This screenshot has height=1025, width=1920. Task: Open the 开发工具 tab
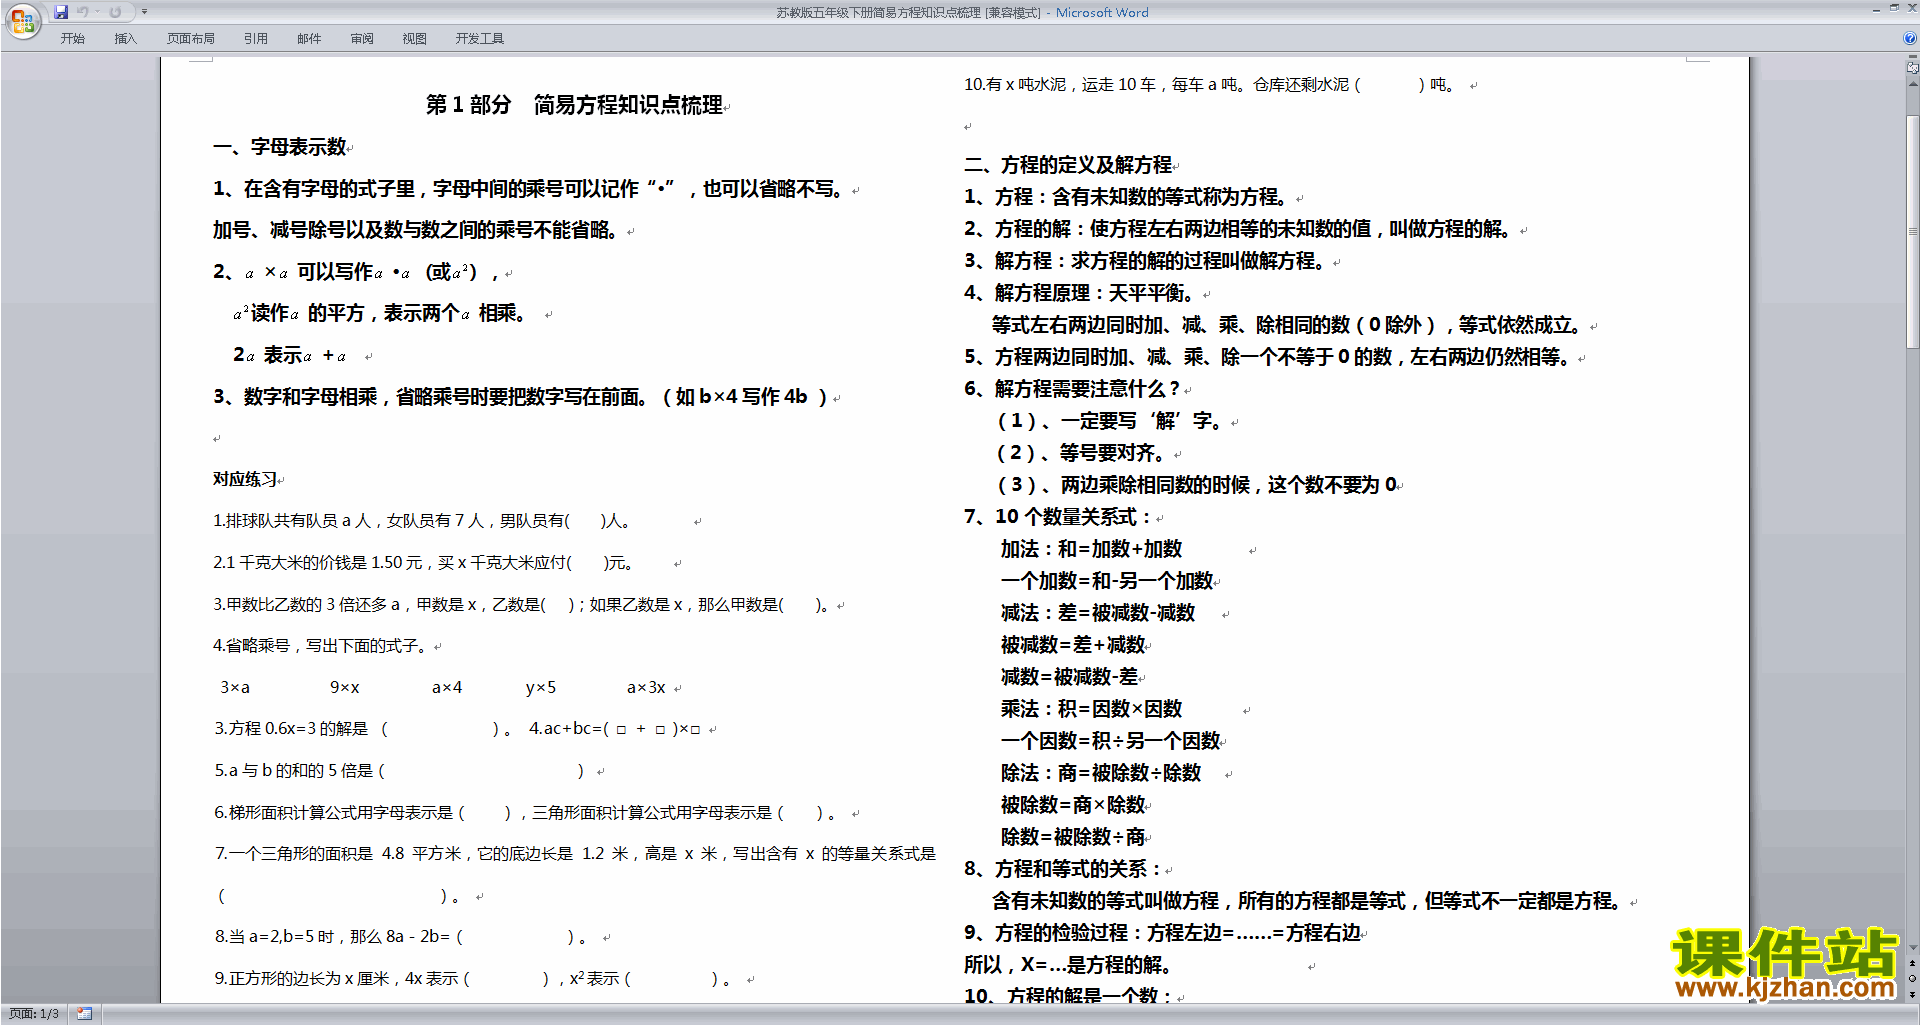480,39
